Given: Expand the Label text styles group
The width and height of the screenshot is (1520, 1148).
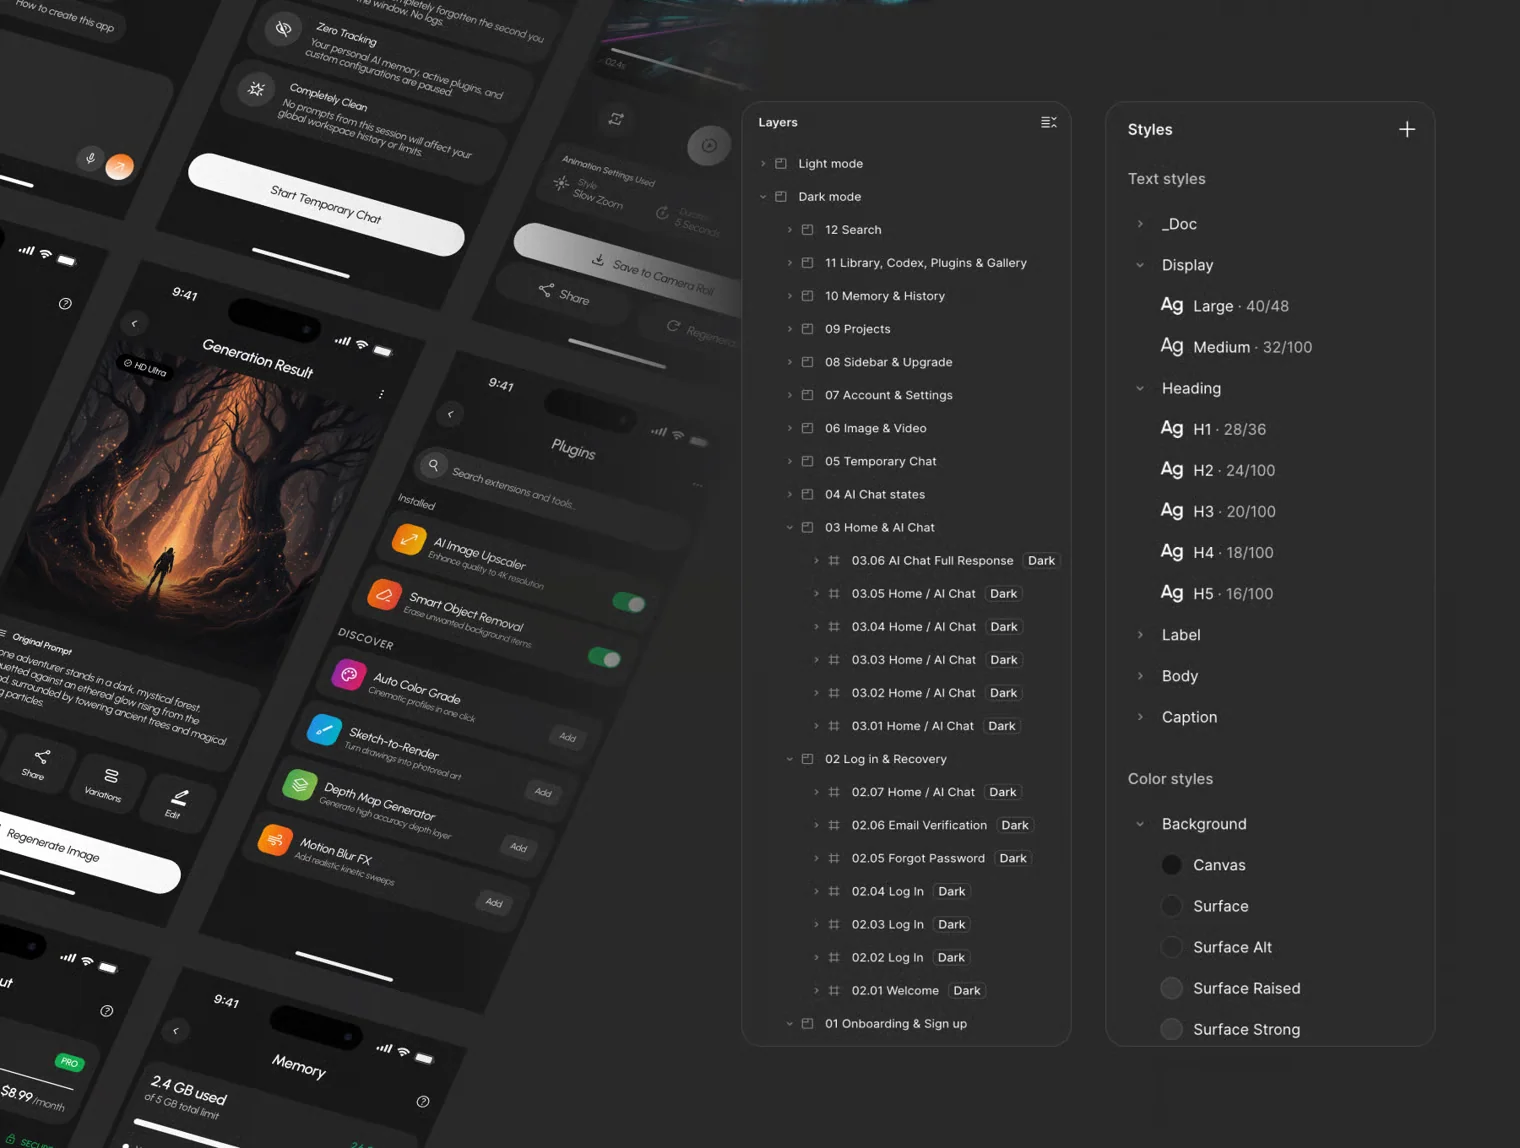Looking at the screenshot, I should pyautogui.click(x=1140, y=635).
